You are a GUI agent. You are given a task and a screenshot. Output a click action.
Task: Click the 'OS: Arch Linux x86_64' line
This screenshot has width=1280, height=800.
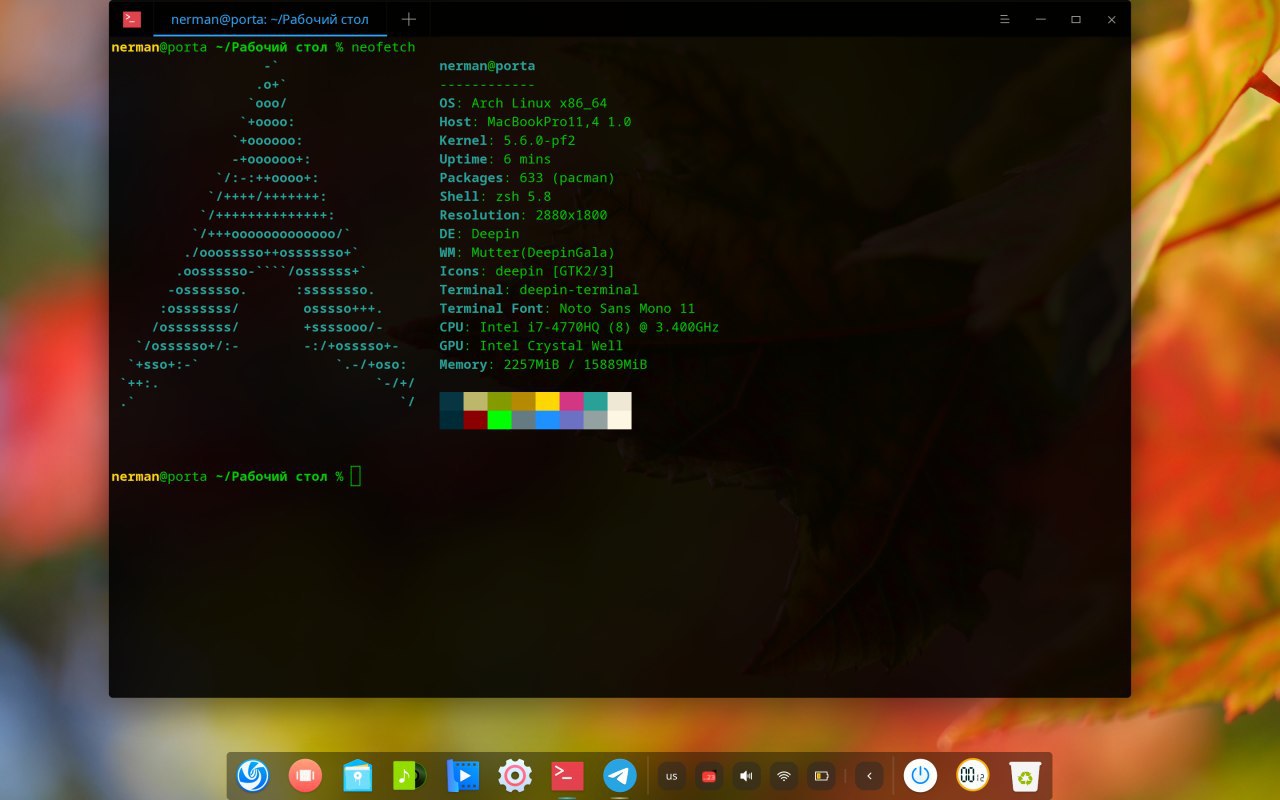523,103
